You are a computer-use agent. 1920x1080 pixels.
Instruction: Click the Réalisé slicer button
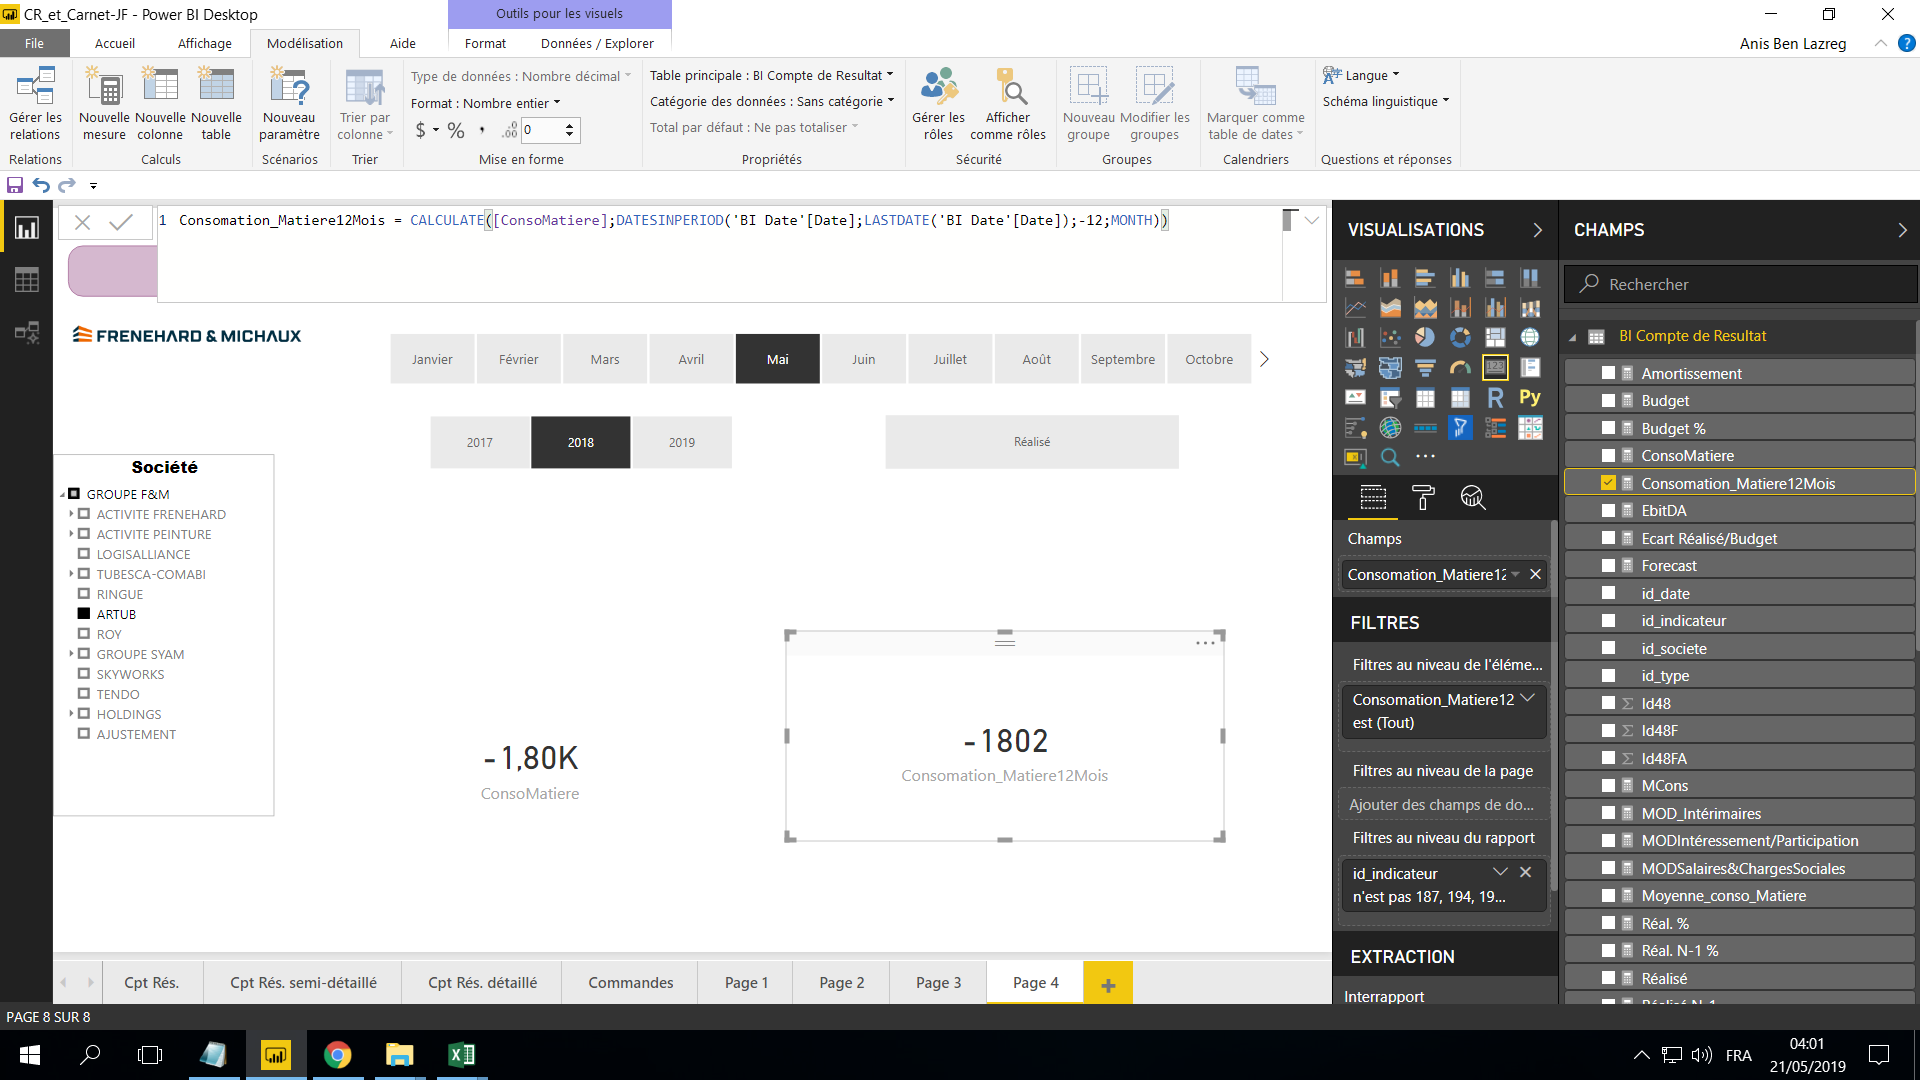(1032, 442)
